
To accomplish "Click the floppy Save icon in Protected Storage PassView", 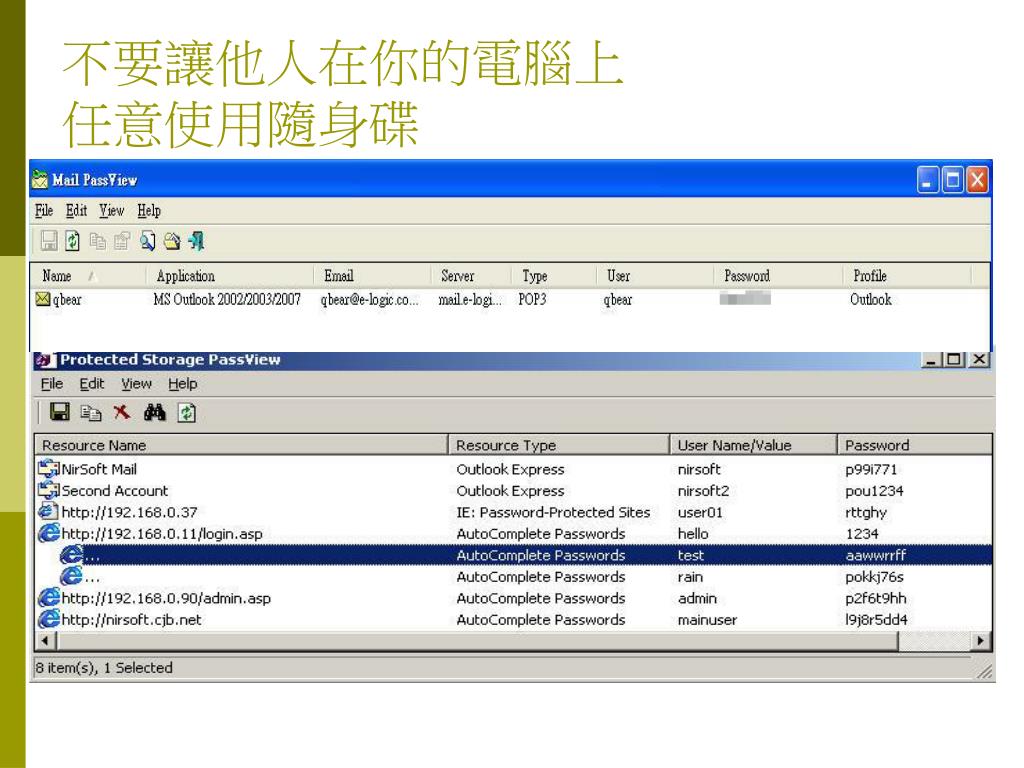I will coord(59,412).
